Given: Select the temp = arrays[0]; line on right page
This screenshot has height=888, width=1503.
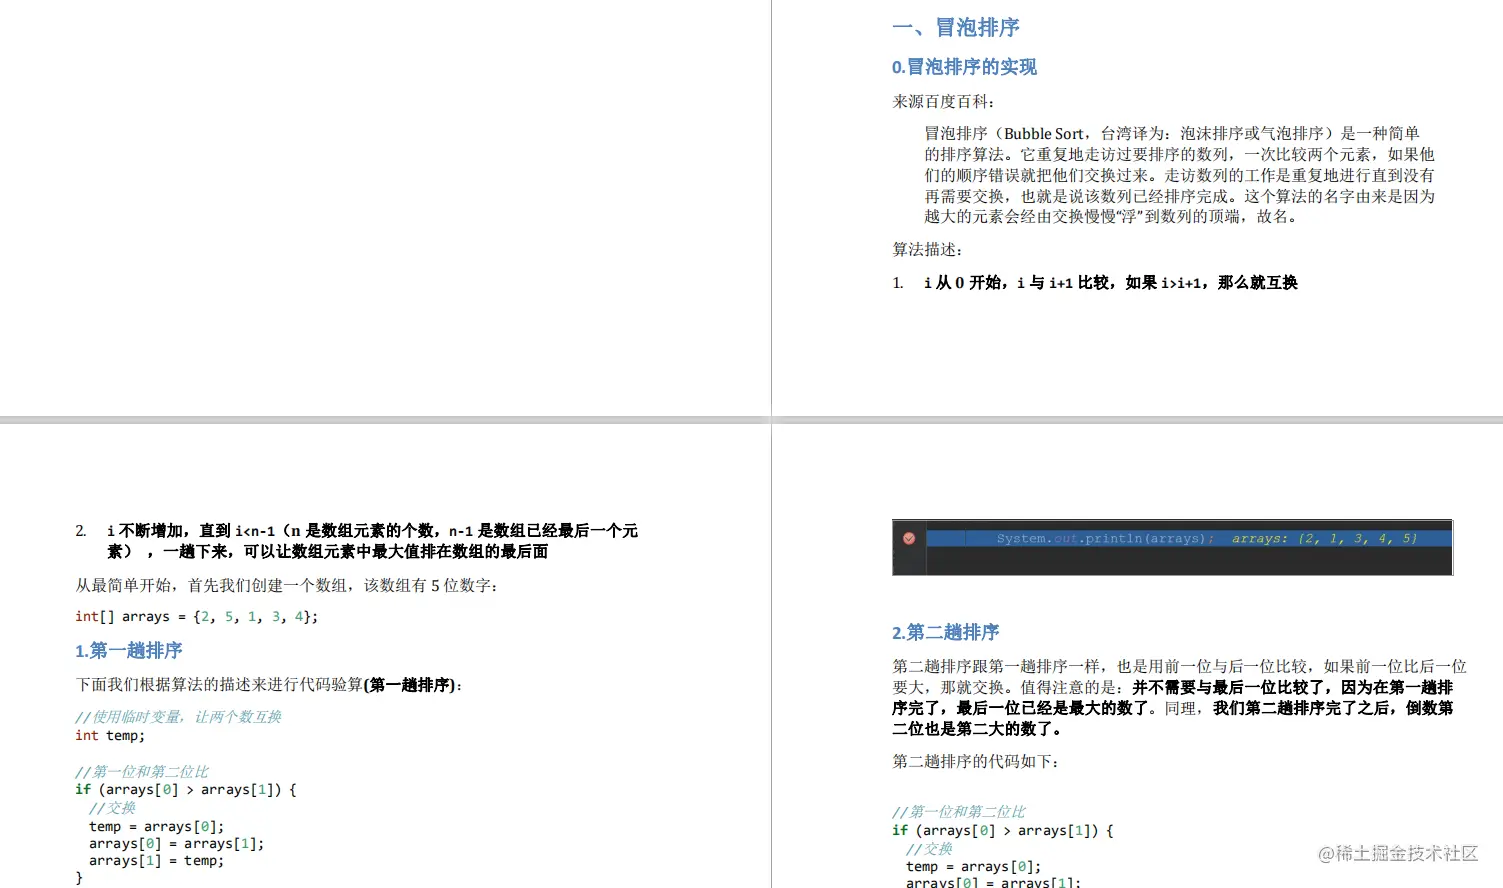Looking at the screenshot, I should tap(971, 865).
